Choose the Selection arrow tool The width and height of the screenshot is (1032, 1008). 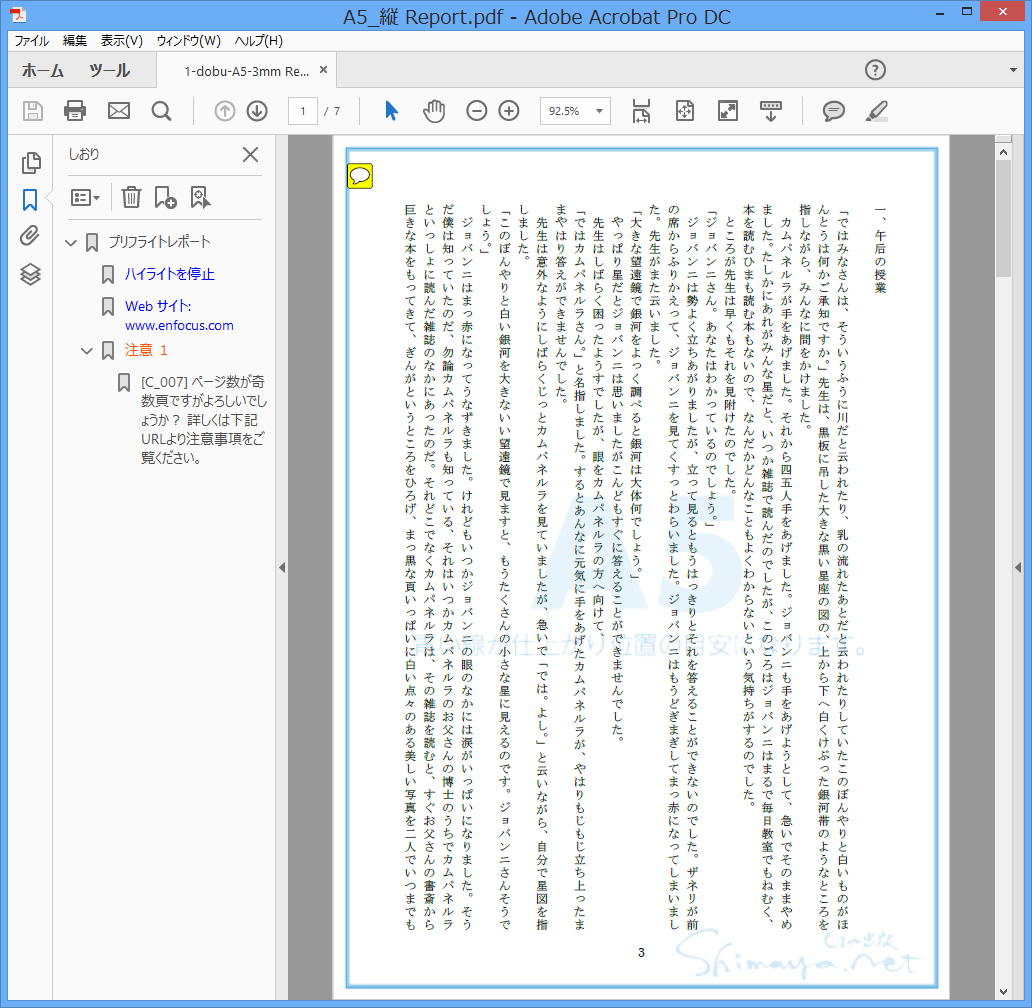click(x=391, y=111)
